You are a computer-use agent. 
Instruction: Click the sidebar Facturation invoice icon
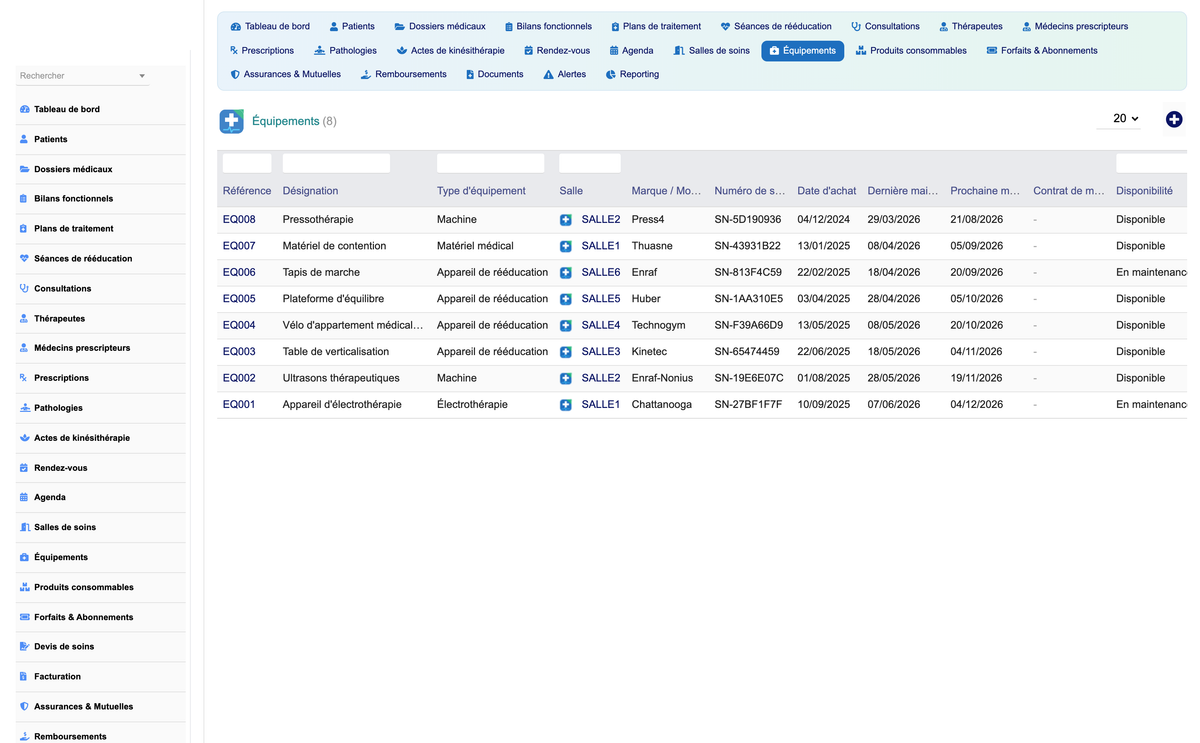[x=24, y=676]
